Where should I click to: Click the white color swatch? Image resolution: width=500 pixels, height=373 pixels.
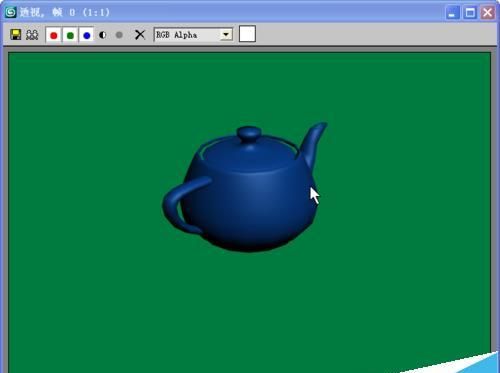tap(247, 34)
